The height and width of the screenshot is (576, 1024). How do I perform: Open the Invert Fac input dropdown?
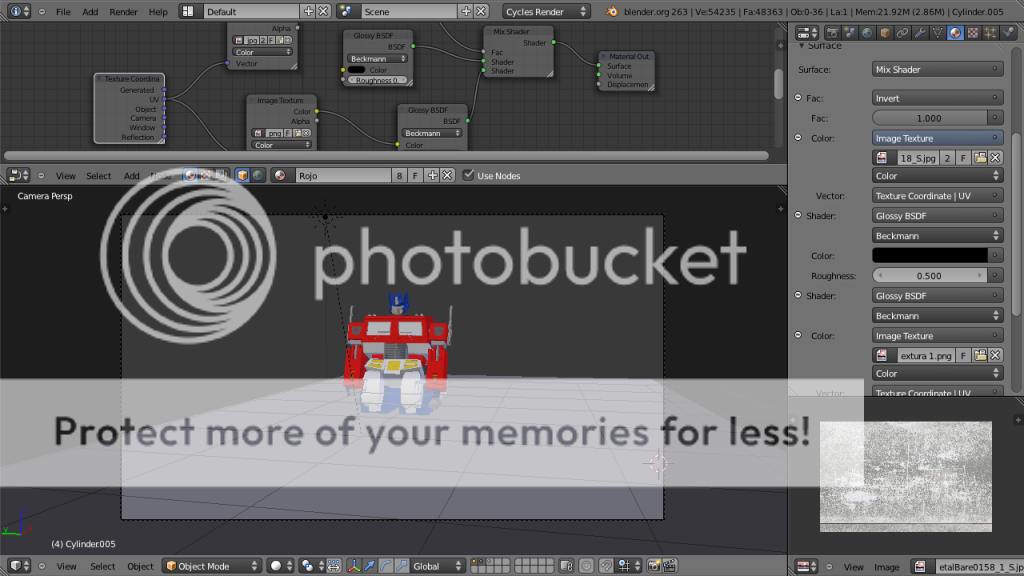pyautogui.click(x=937, y=98)
